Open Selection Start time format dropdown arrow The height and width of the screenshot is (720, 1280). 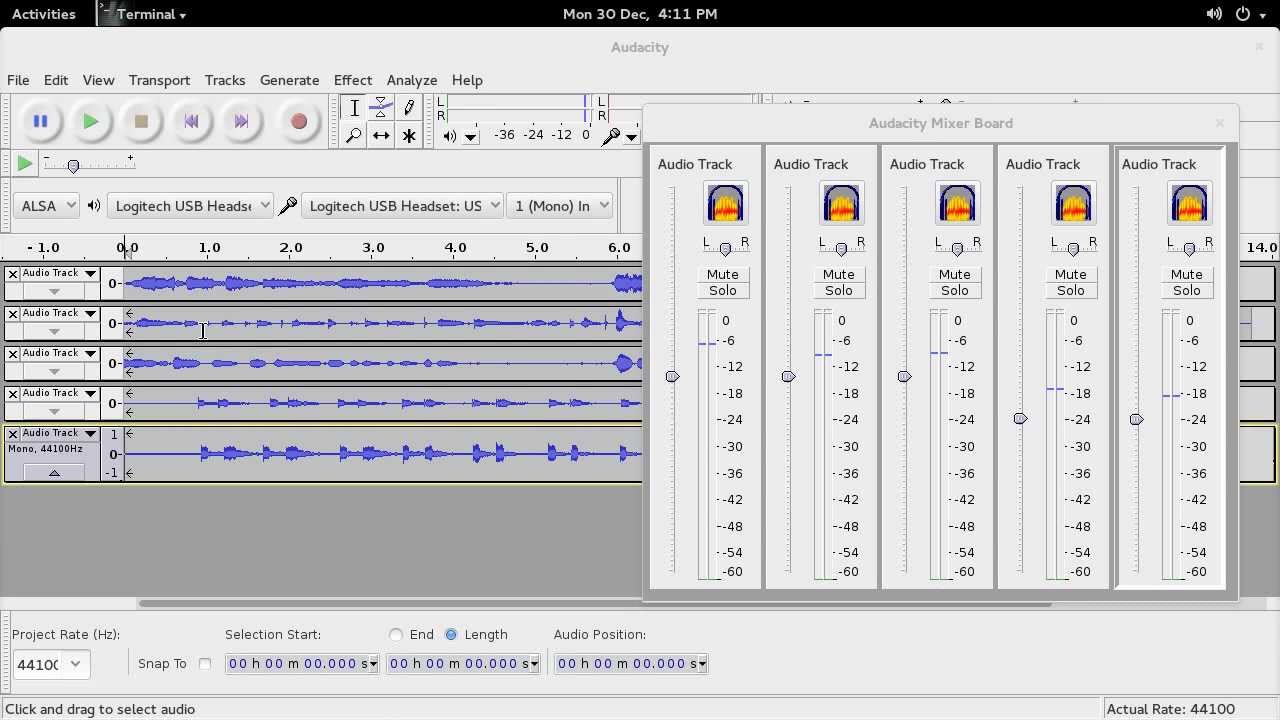click(373, 663)
